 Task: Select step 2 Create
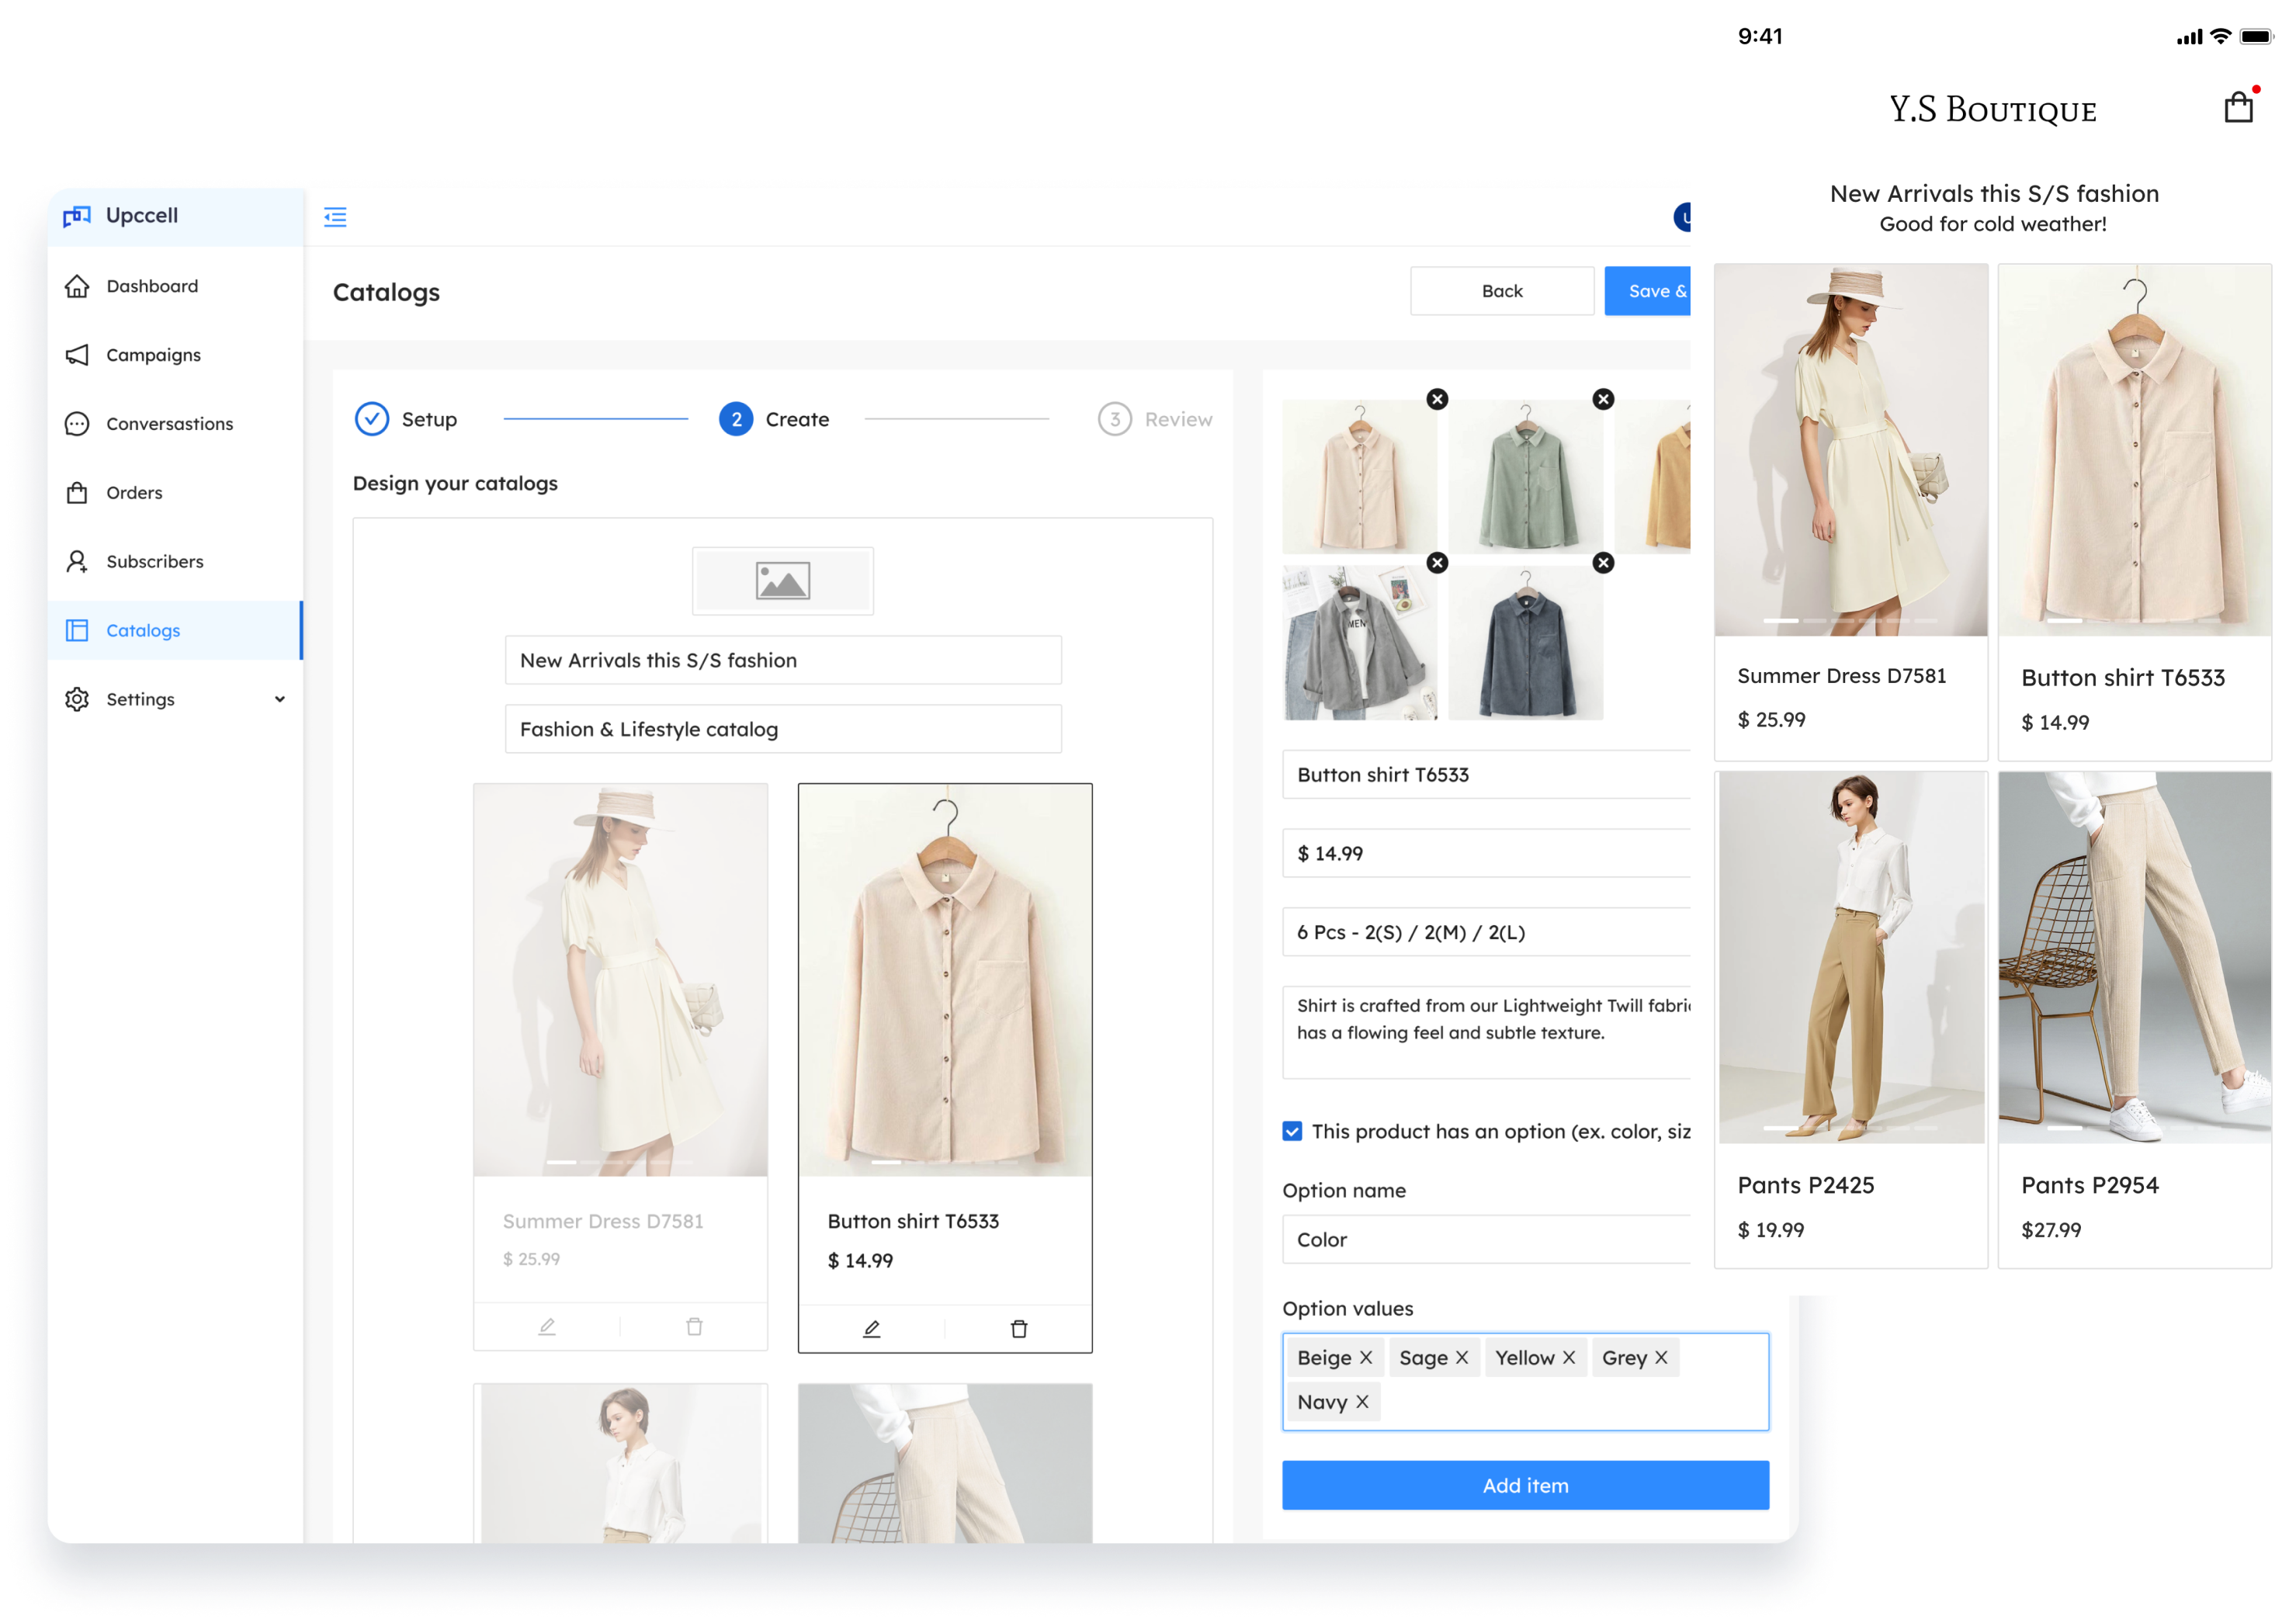[774, 419]
